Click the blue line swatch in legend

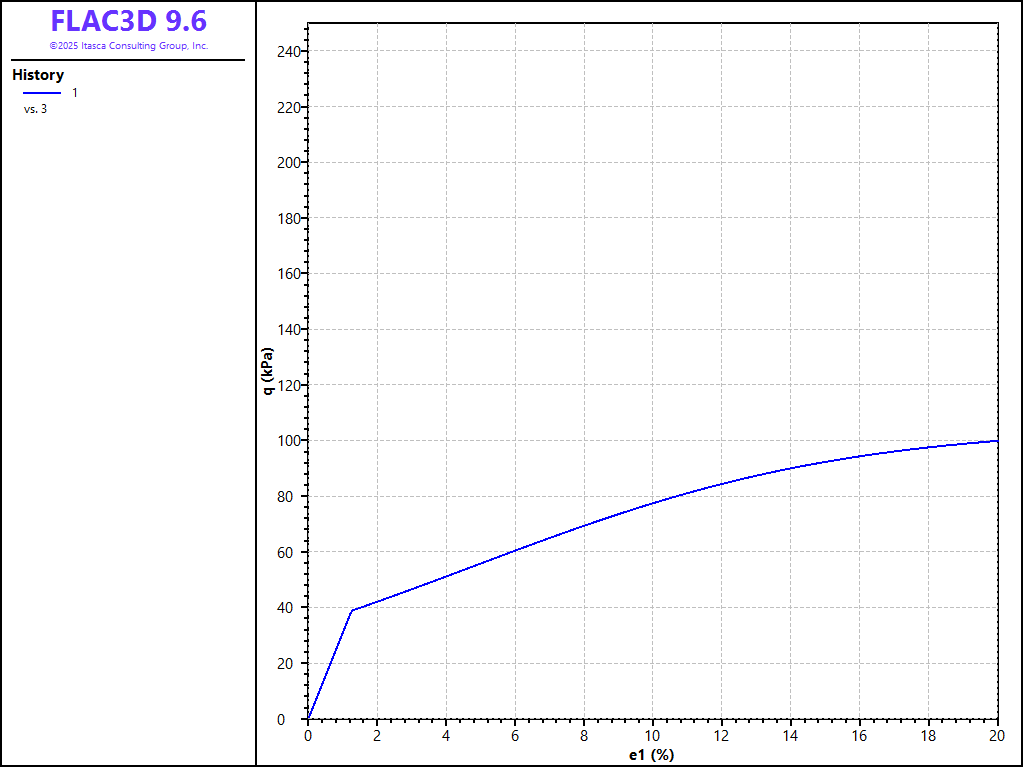[x=42, y=93]
